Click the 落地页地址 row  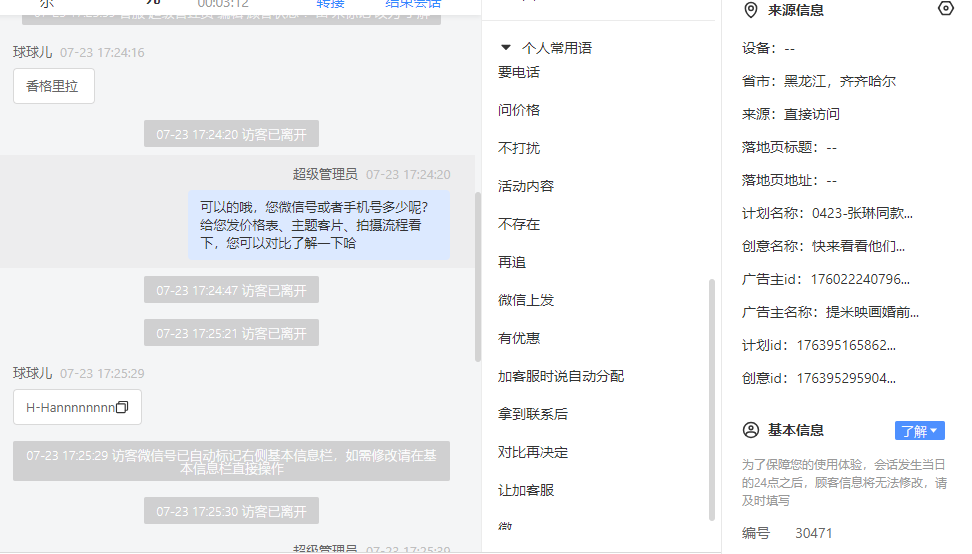789,180
